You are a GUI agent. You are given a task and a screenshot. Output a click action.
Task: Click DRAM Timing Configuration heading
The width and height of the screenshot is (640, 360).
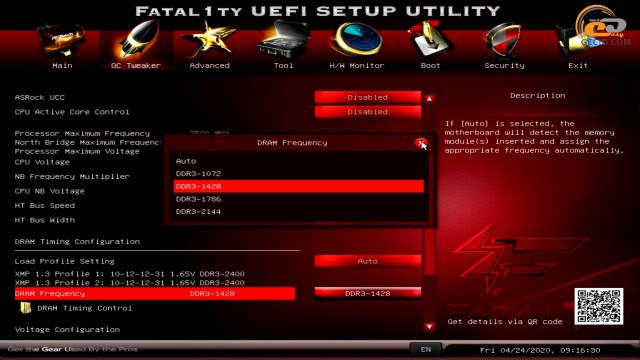tap(77, 242)
